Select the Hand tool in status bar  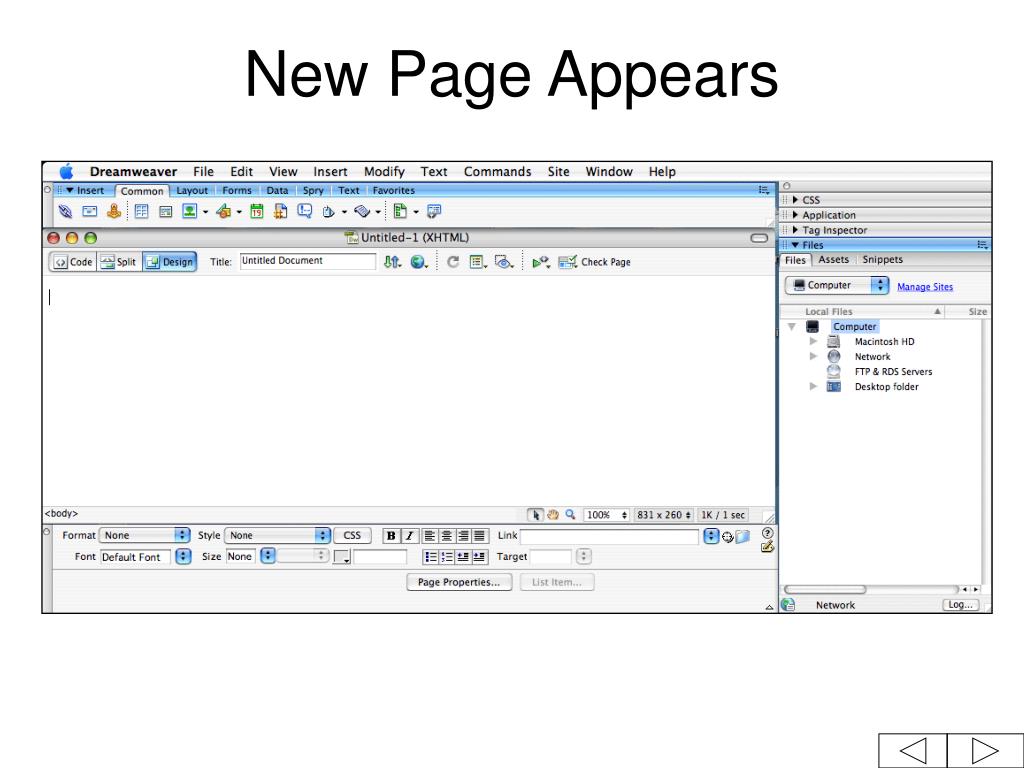coord(553,515)
